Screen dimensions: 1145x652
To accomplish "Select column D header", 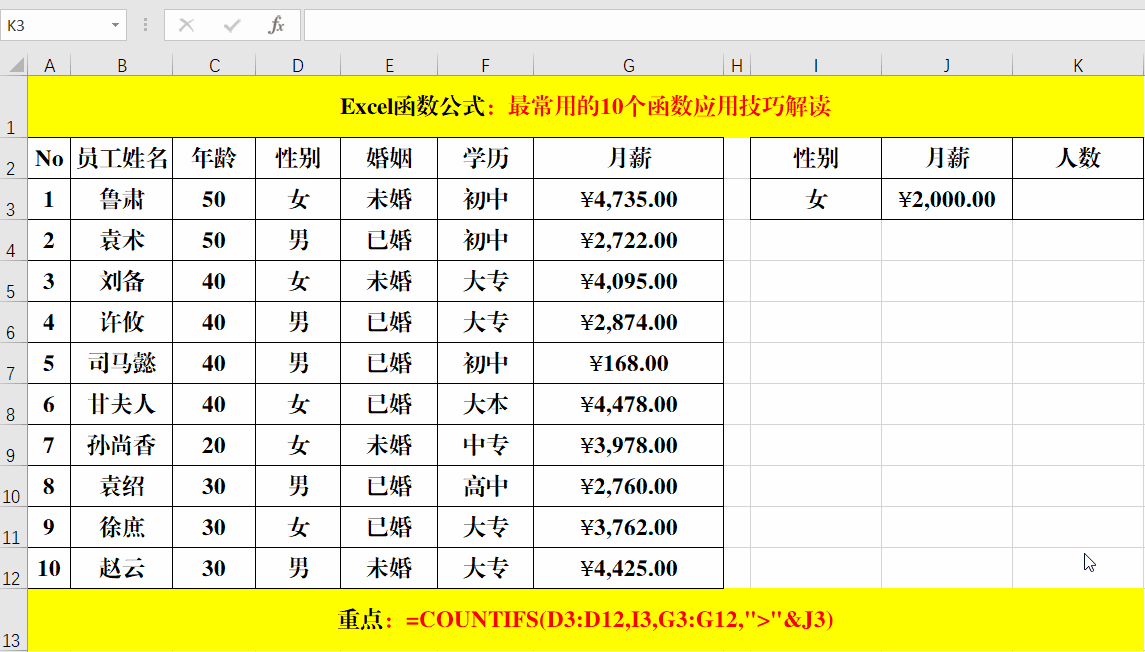I will (298, 66).
